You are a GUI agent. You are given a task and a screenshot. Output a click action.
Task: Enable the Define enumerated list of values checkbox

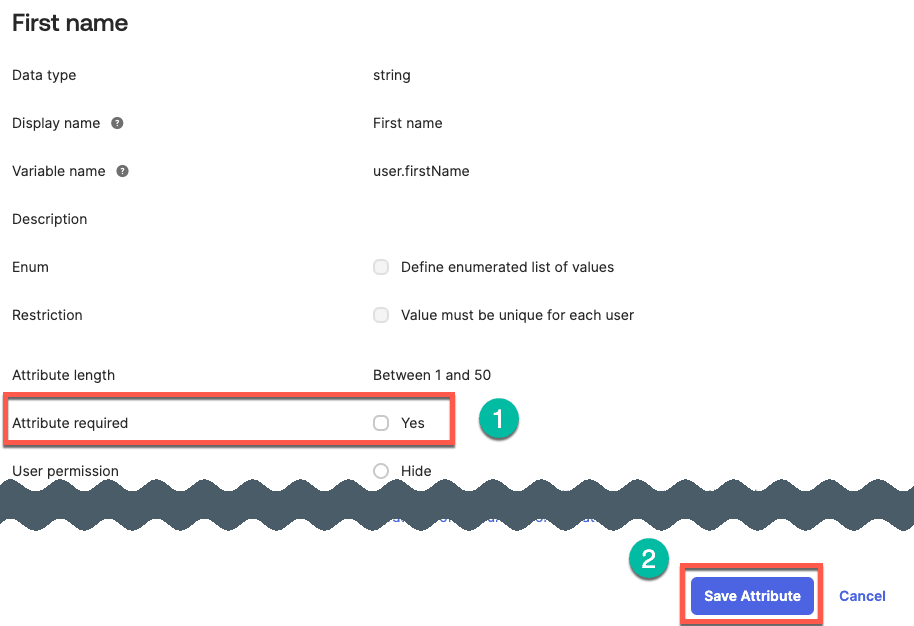381,267
